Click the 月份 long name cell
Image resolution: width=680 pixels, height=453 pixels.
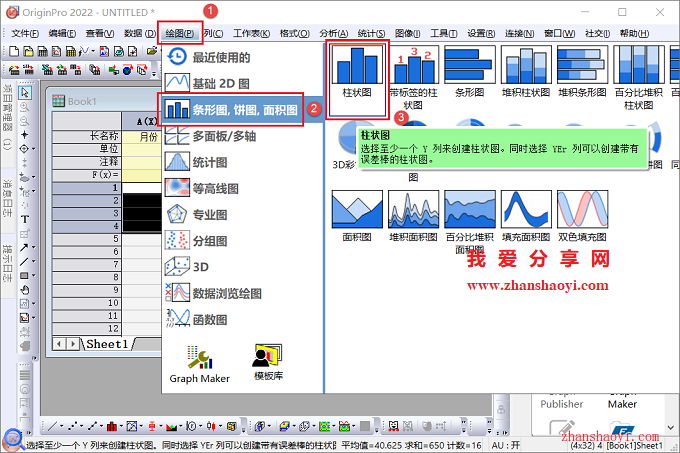point(142,137)
